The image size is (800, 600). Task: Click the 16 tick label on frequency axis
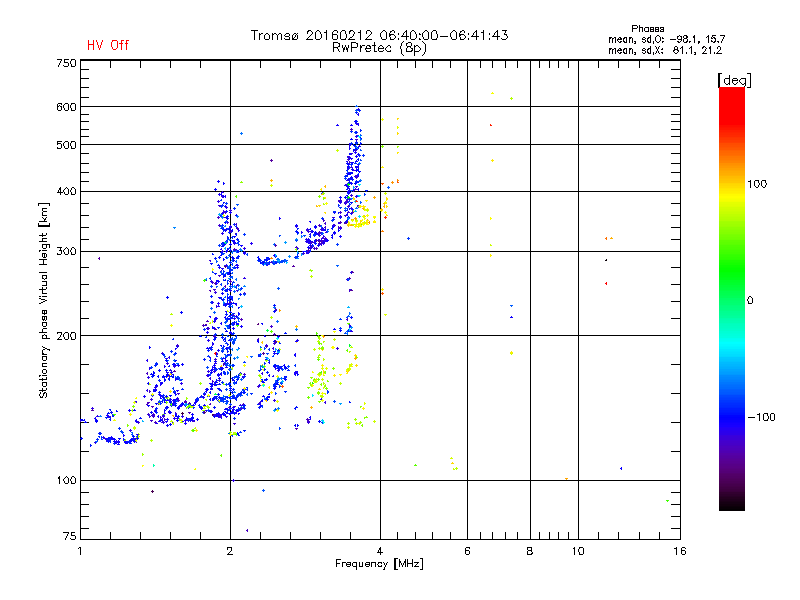tap(680, 551)
